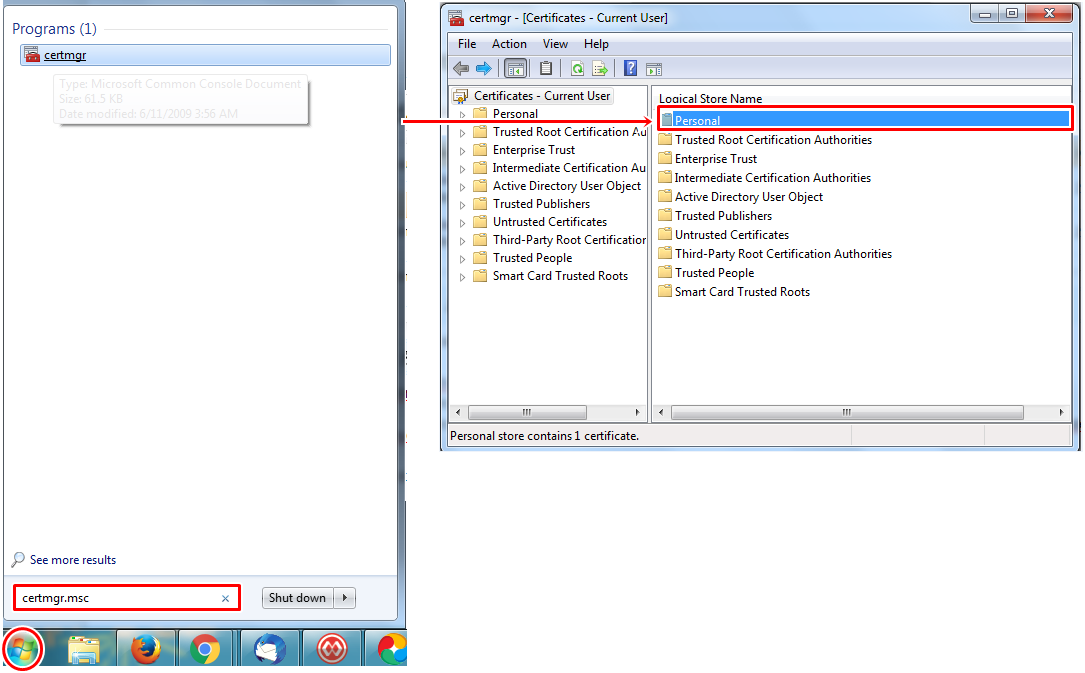Expand the Smart Card Trusted Roots node
The height and width of the screenshot is (673, 1085).
pyautogui.click(x=463, y=276)
